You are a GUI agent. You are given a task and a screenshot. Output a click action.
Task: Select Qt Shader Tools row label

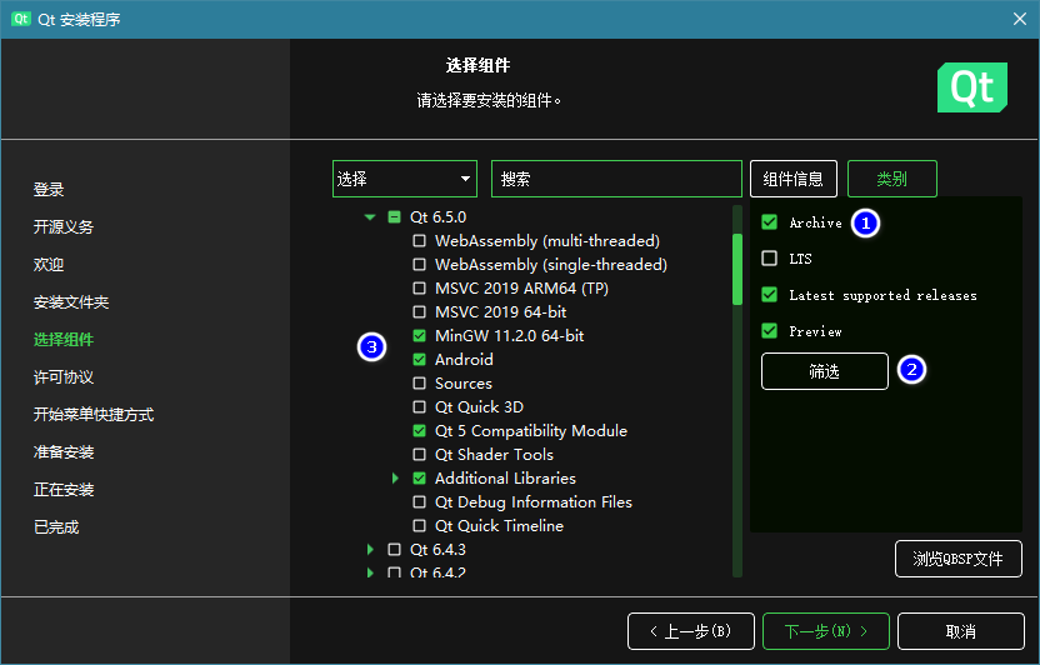493,454
